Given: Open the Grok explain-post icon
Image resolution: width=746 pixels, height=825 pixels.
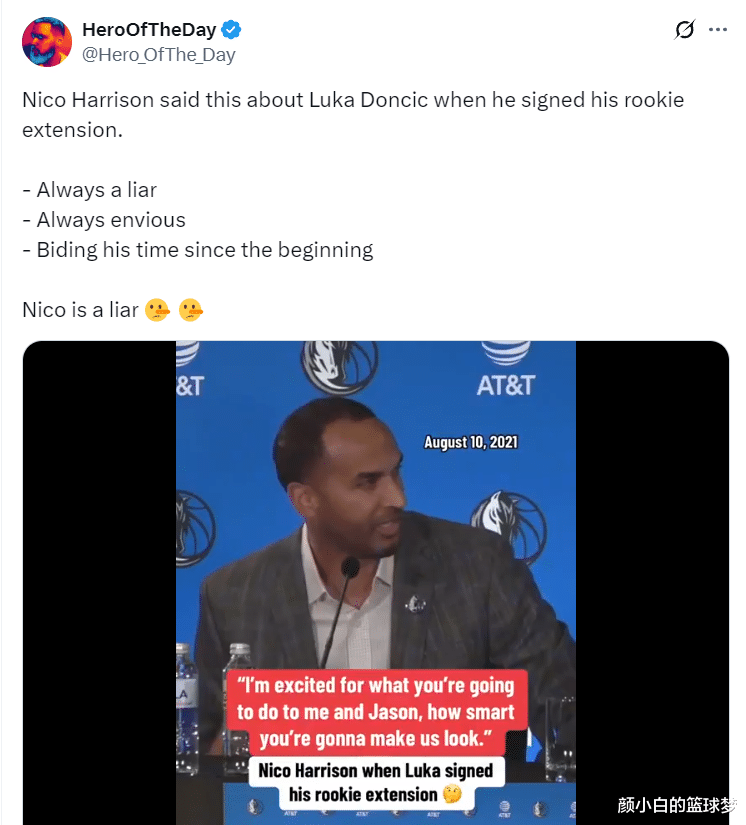Looking at the screenshot, I should (684, 29).
